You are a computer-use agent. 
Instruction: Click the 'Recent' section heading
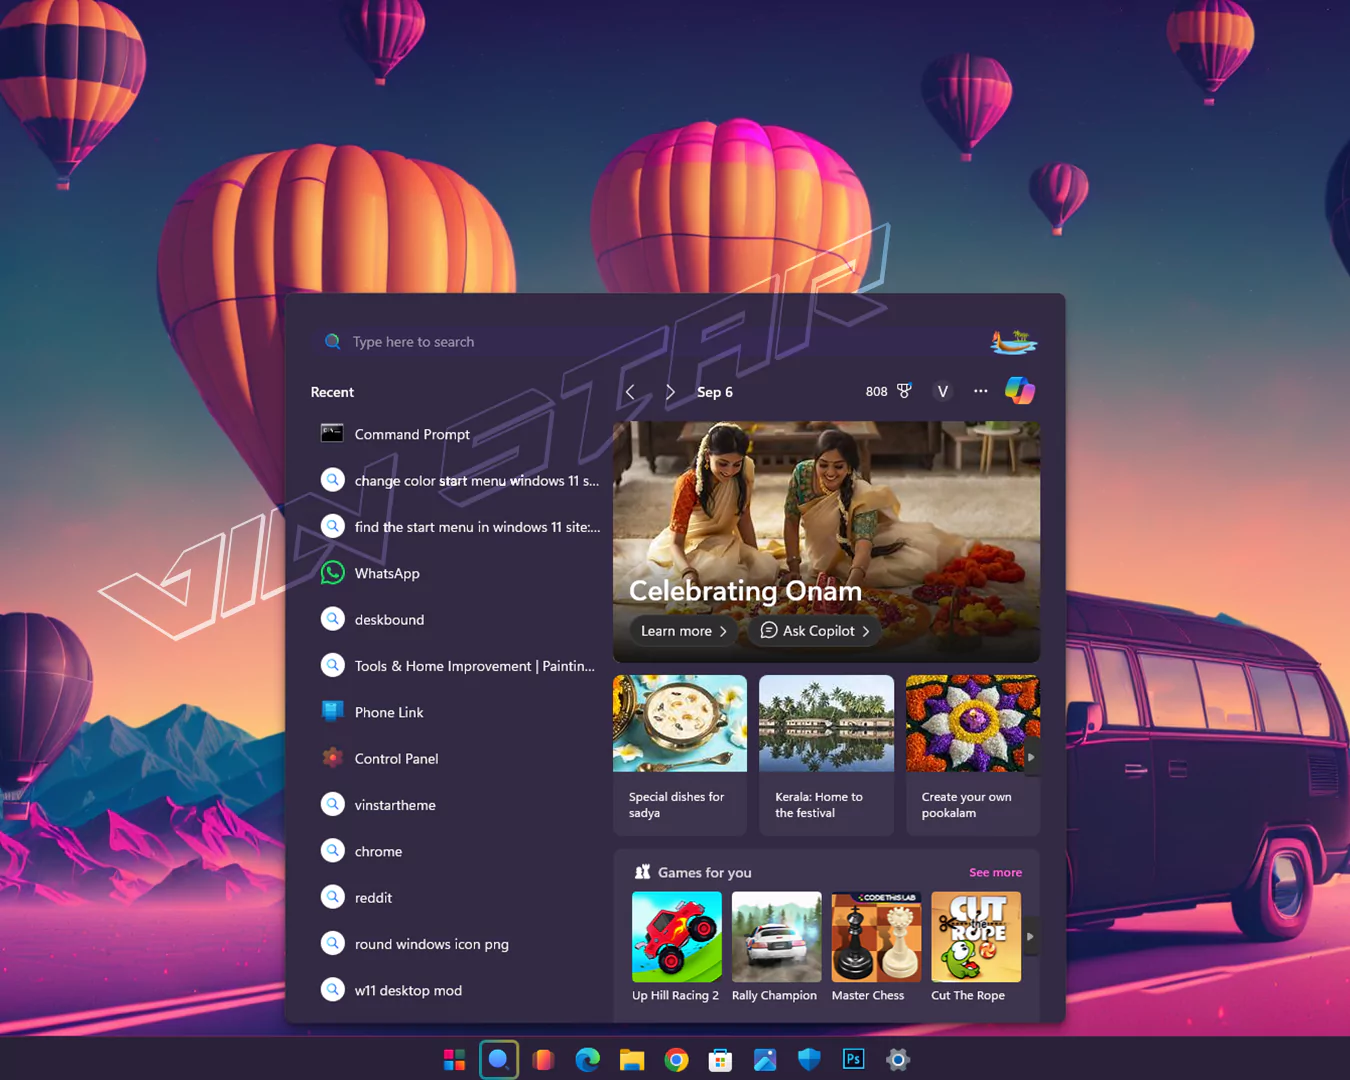point(332,392)
